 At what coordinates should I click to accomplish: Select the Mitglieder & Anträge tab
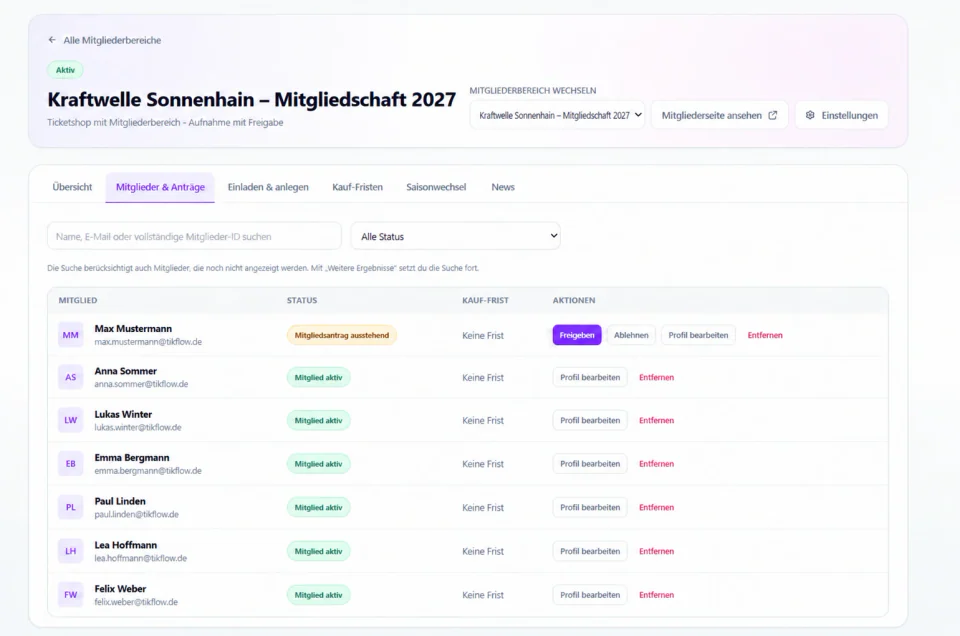(160, 187)
